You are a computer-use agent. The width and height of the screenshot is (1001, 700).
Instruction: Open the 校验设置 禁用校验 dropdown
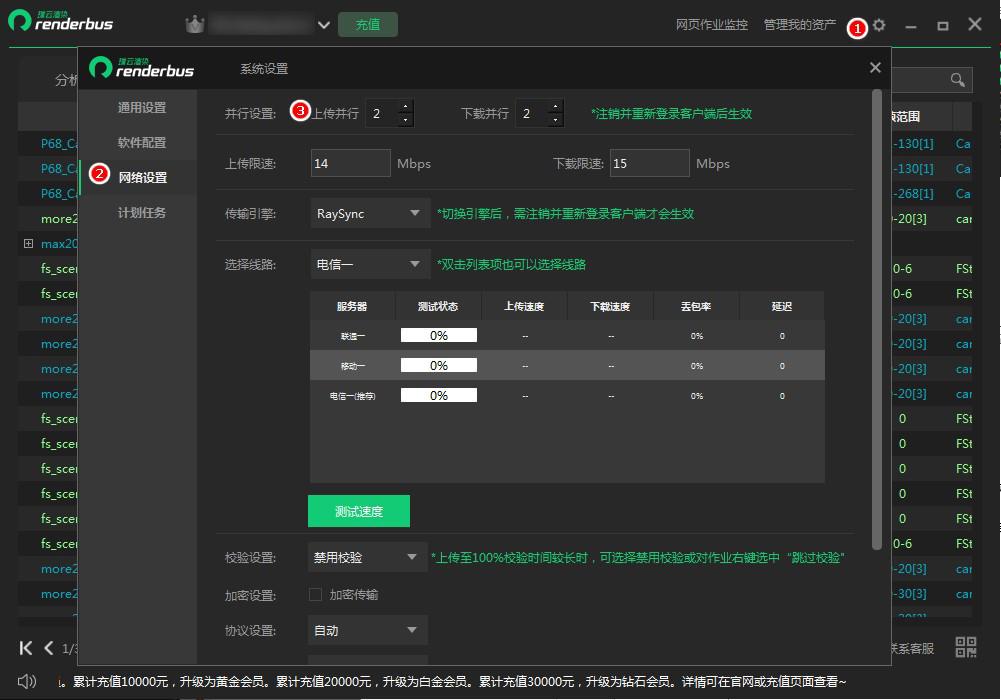point(367,558)
